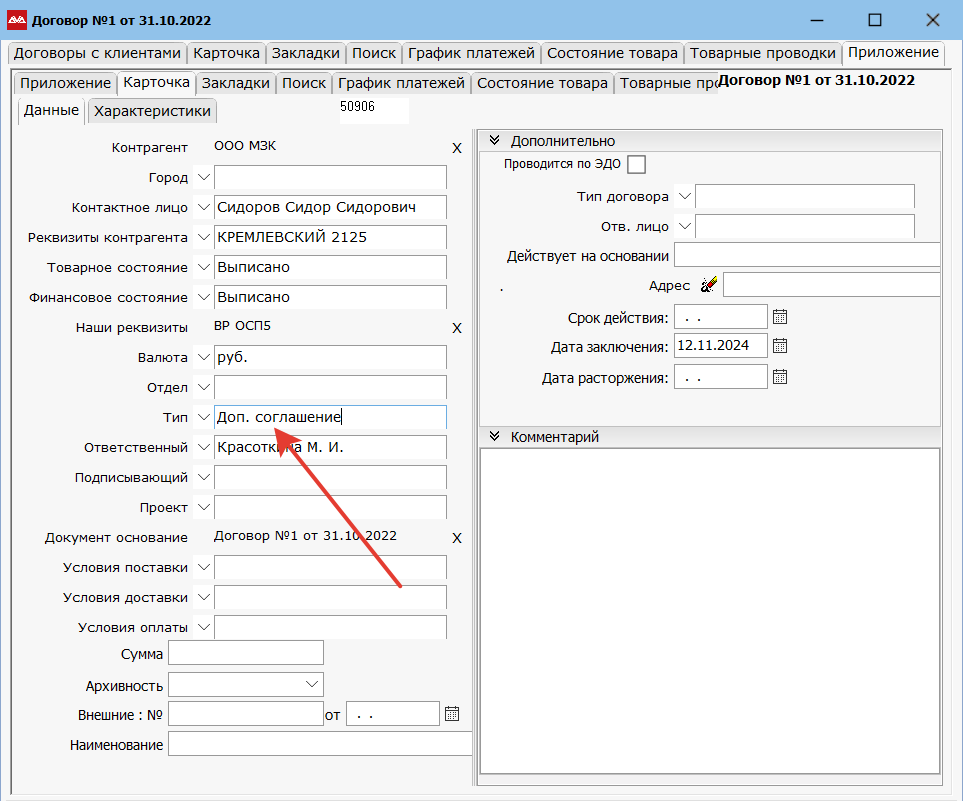963x801 pixels.
Task: Open the calendar next to Внешние date
Action: (451, 714)
